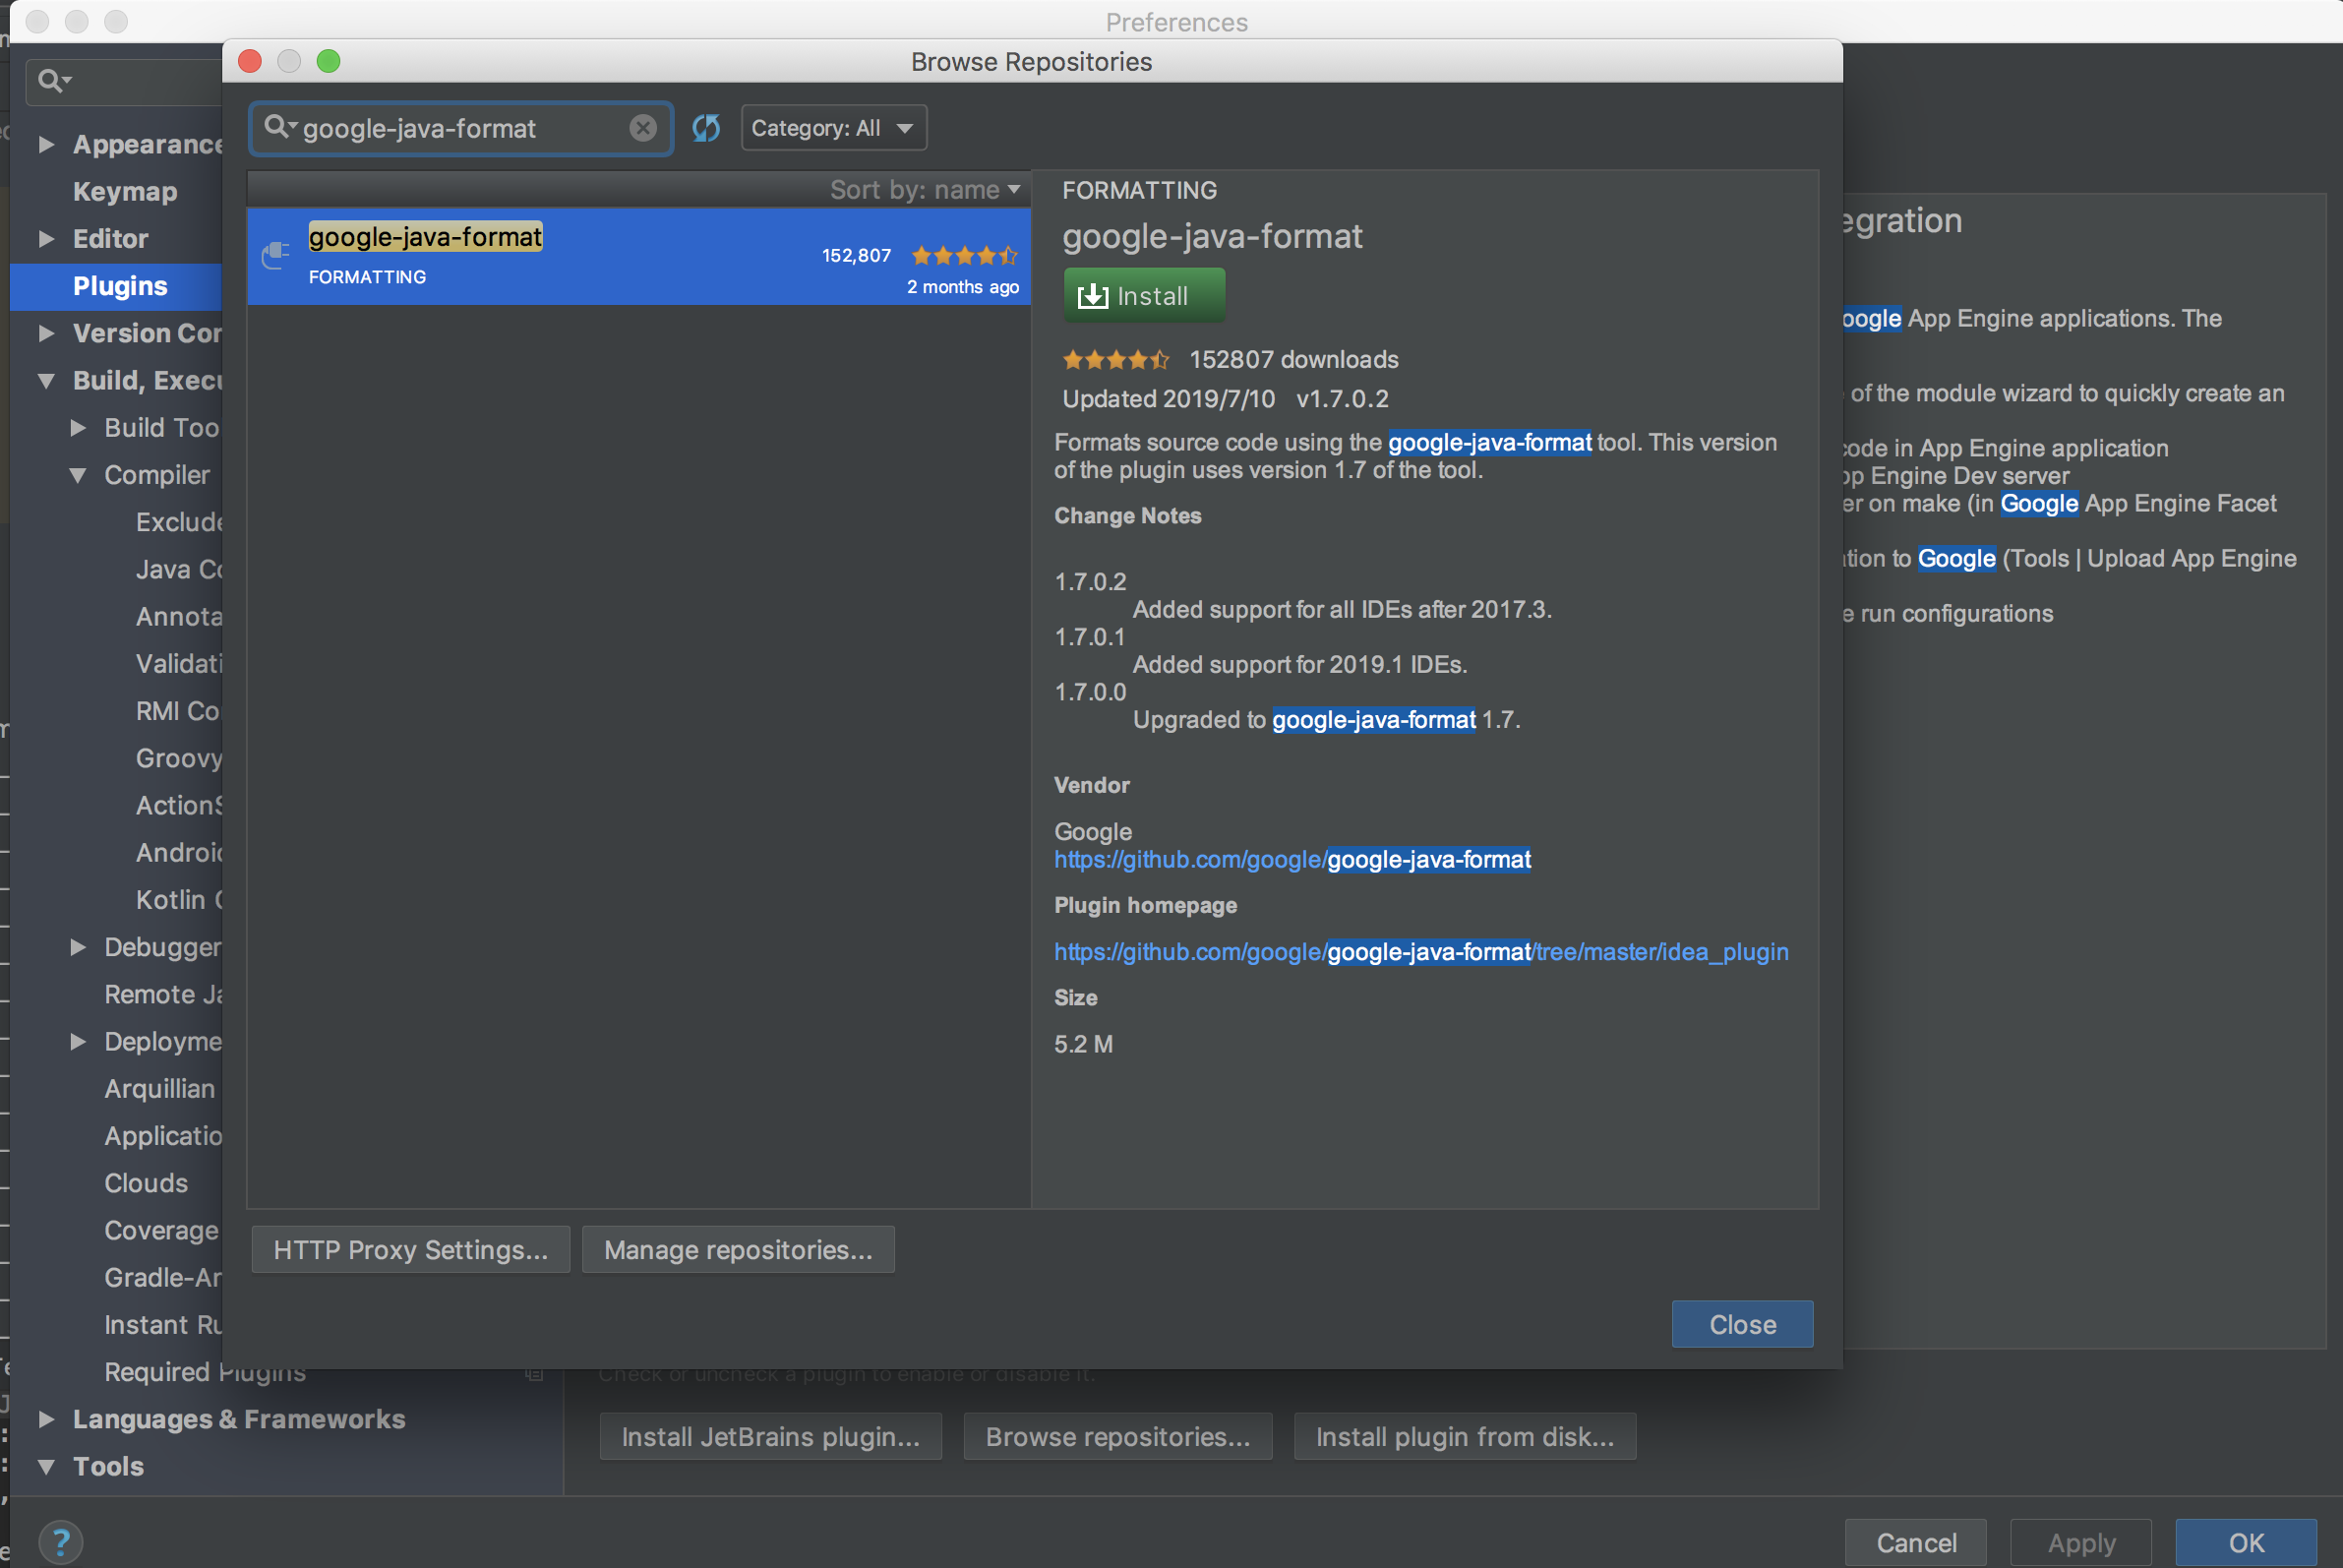Select Groovy Compiler tree item

(178, 758)
